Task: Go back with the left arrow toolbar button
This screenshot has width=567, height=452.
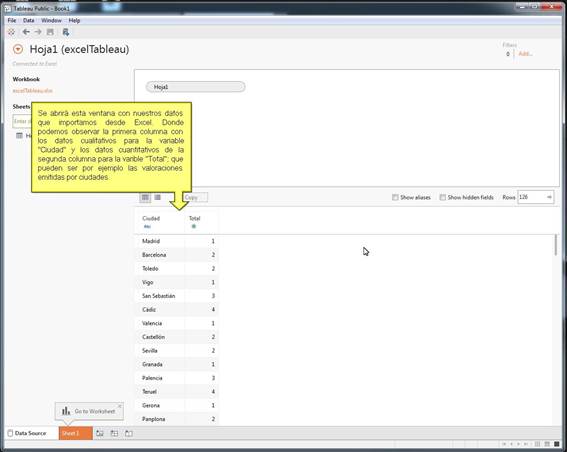Action: click(26, 32)
